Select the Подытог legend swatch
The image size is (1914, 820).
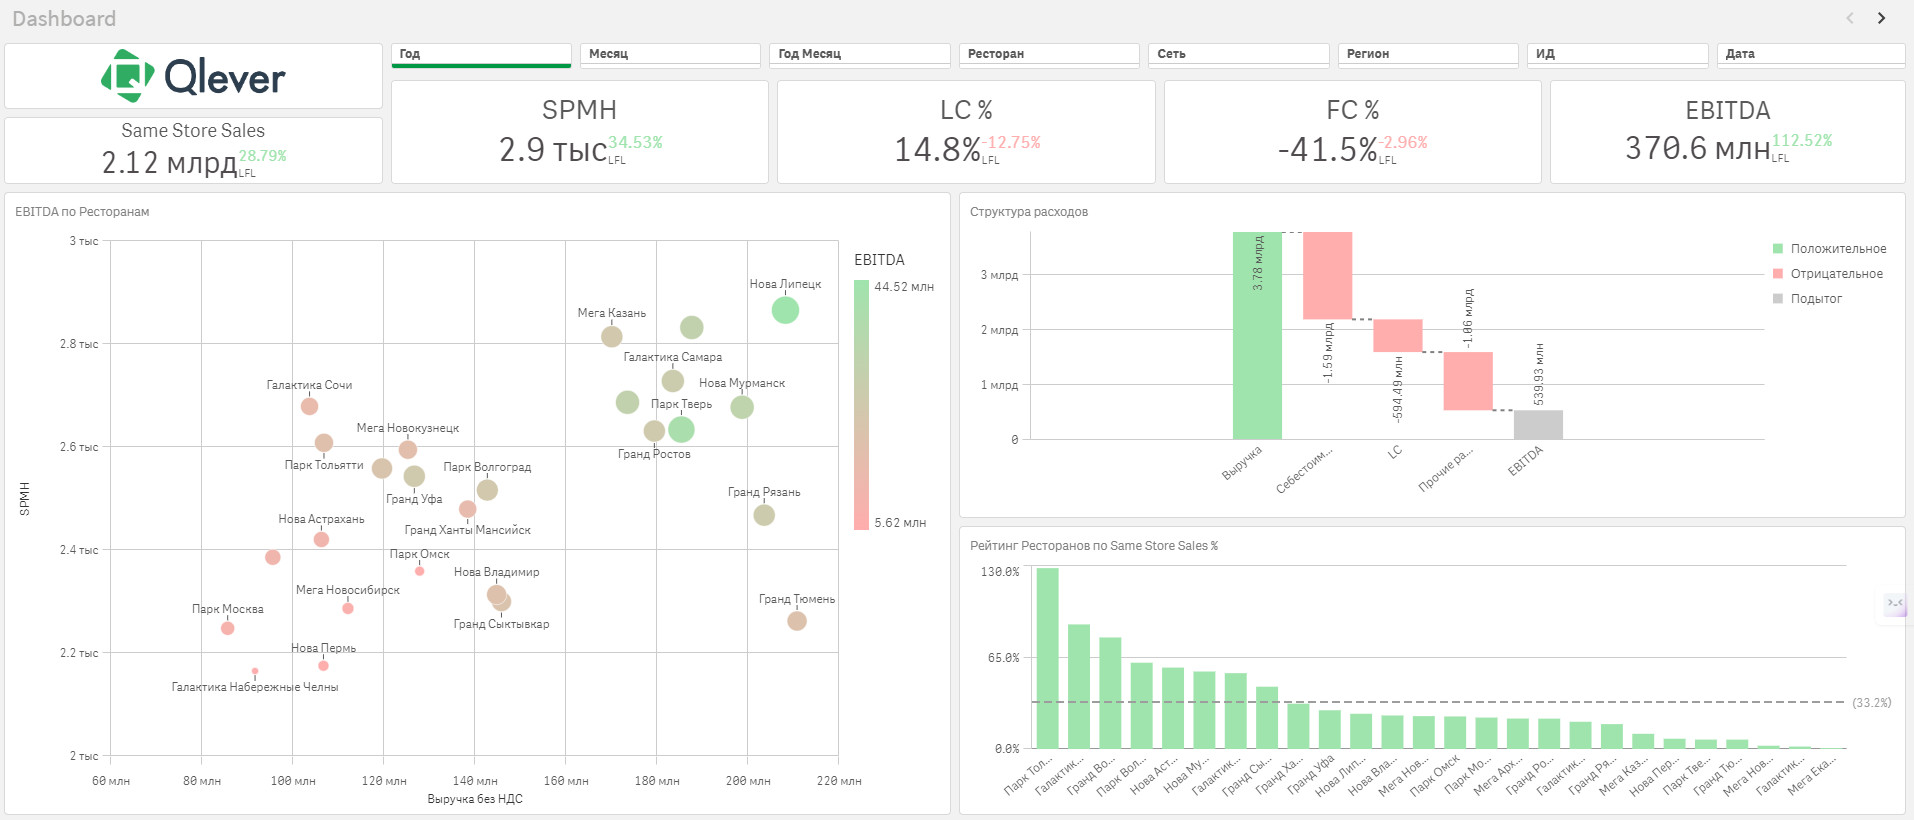click(1778, 298)
